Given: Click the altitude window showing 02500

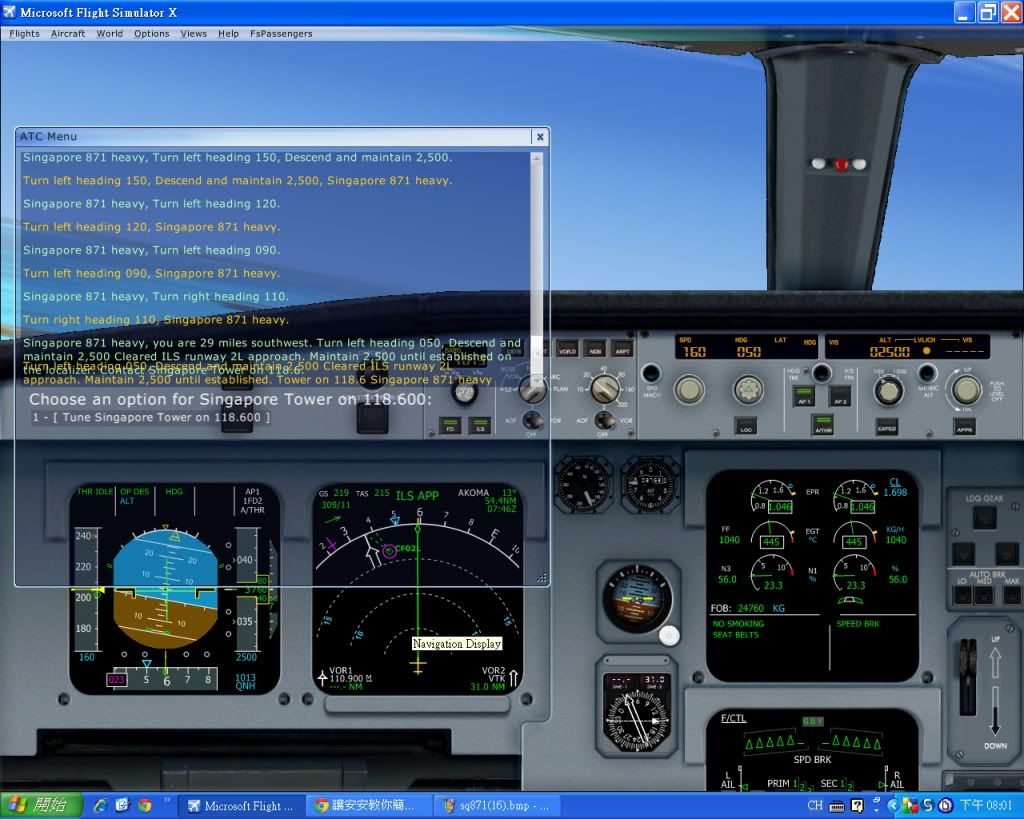Looking at the screenshot, I should [889, 351].
